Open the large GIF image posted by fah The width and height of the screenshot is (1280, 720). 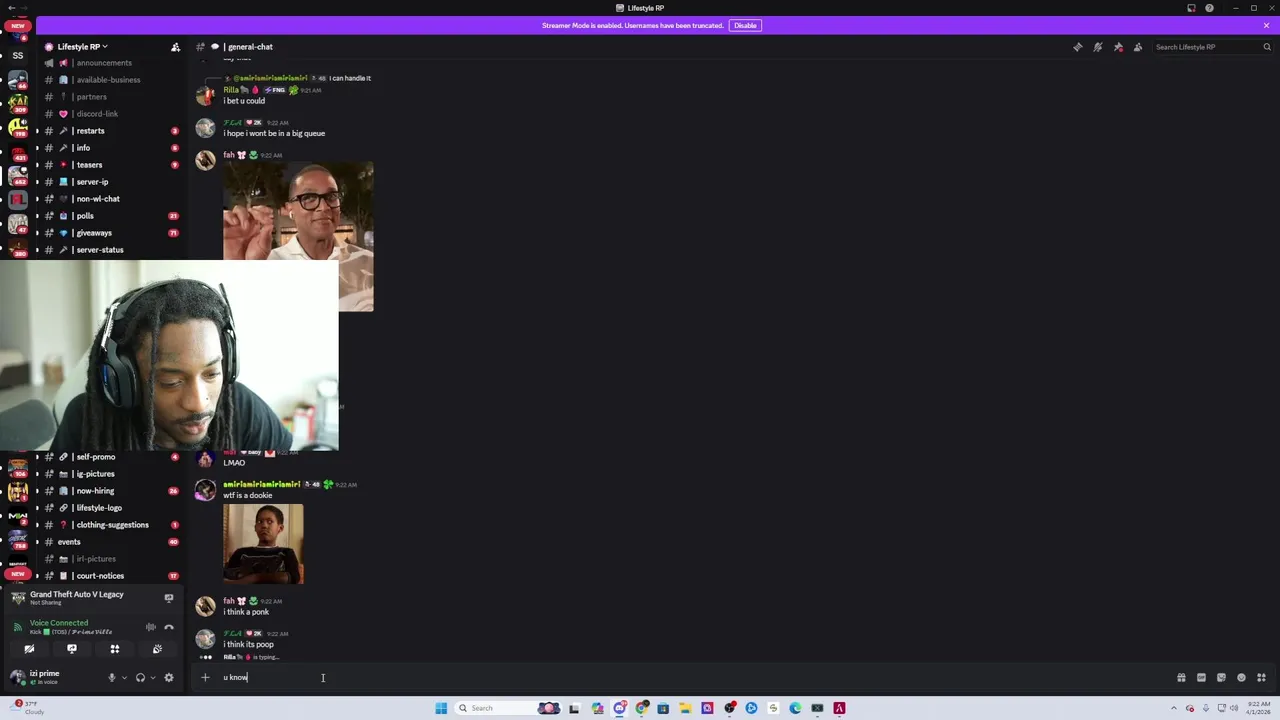[x=298, y=237]
